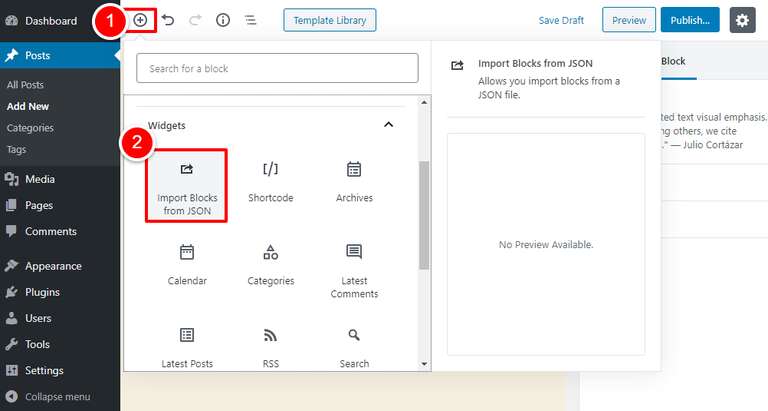Insert the Categories widget block
This screenshot has height=411, width=768.
click(x=270, y=265)
